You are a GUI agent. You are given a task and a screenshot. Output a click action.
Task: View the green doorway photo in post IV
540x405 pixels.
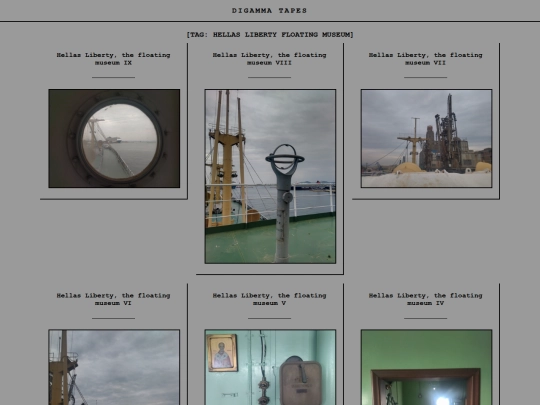click(x=426, y=367)
